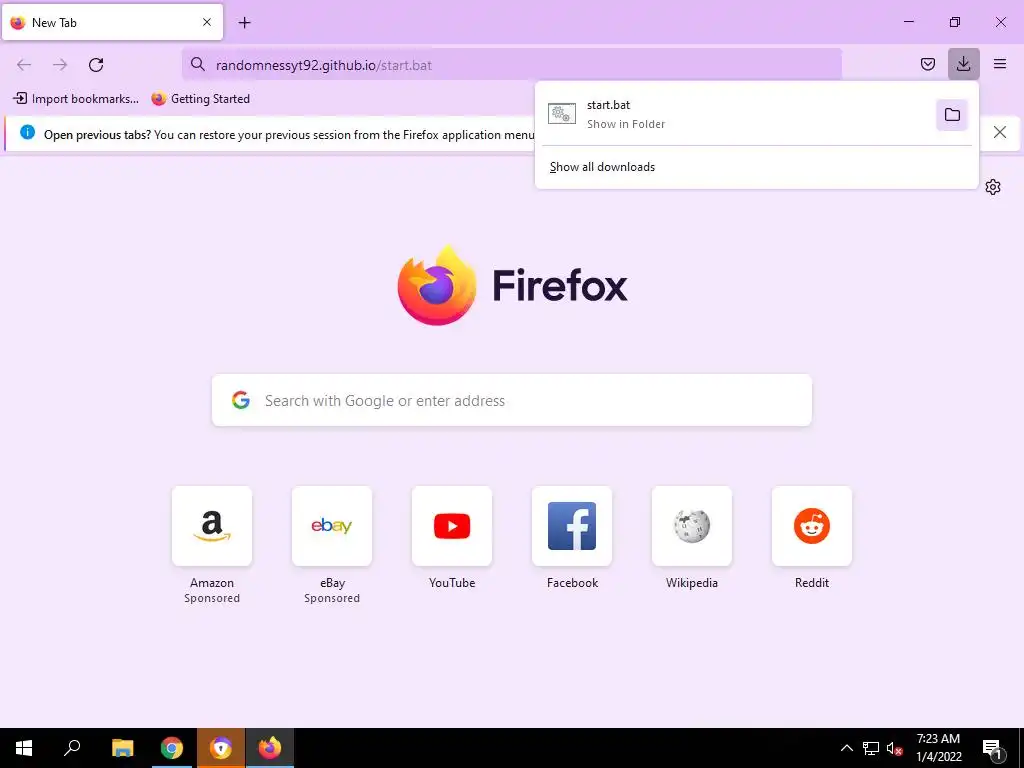Viewport: 1024px width, 768px height.
Task: Open the shield app in taskbar
Action: tap(221, 748)
